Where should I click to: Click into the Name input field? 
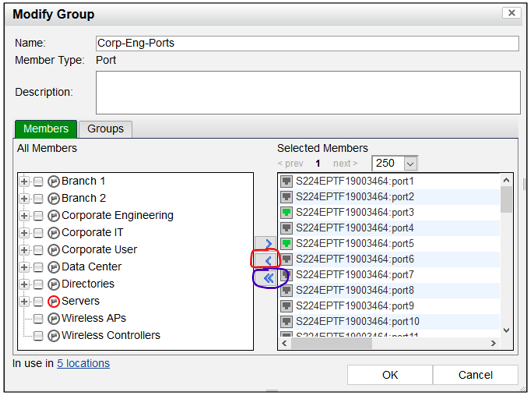point(307,44)
